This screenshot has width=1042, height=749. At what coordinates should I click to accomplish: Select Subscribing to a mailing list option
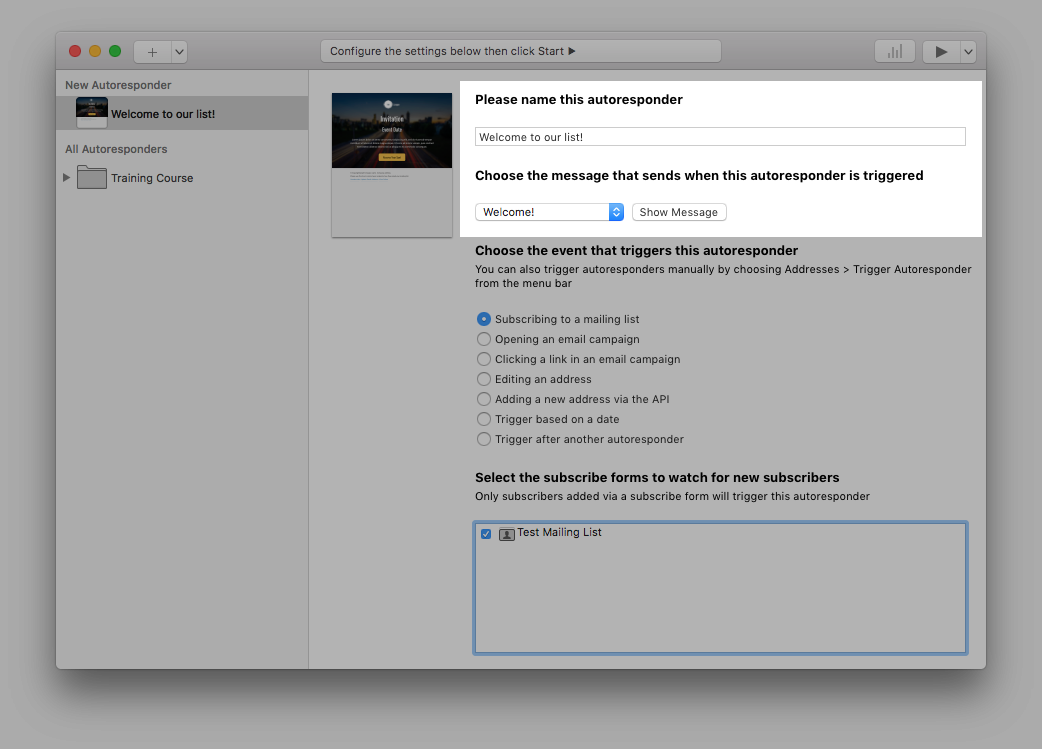pos(484,319)
